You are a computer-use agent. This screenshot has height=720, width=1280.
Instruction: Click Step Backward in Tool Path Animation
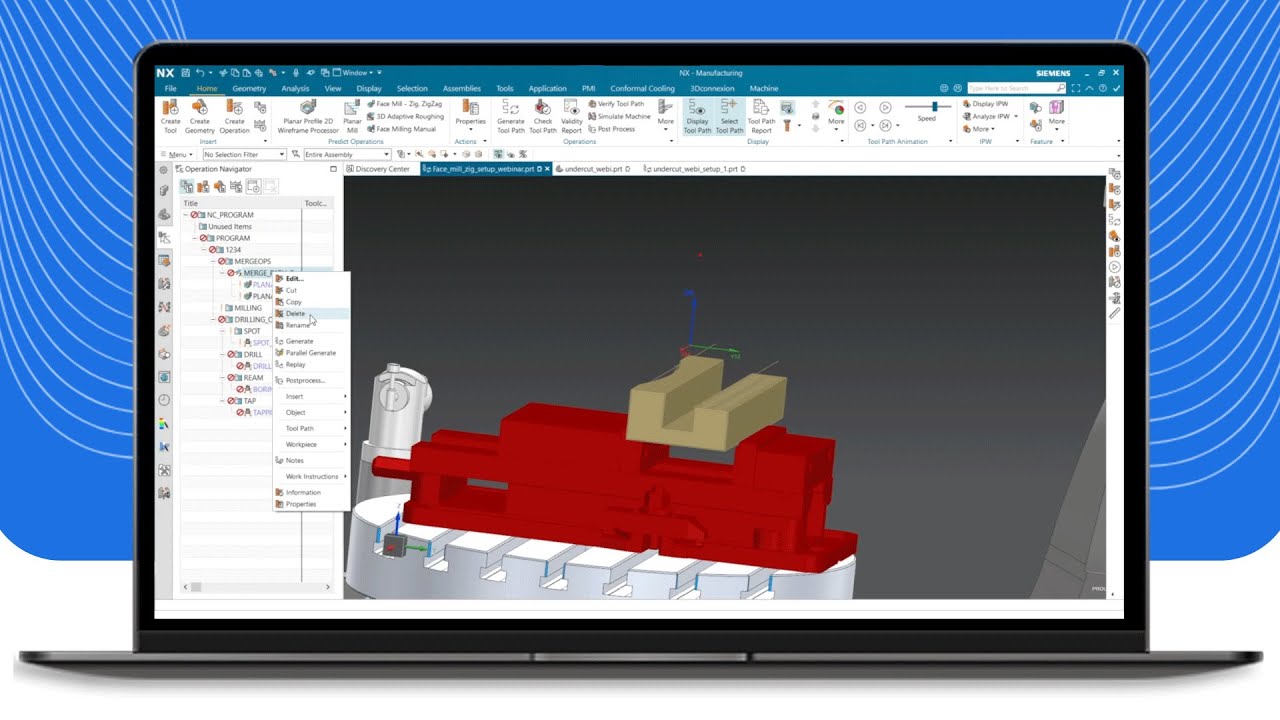(860, 125)
